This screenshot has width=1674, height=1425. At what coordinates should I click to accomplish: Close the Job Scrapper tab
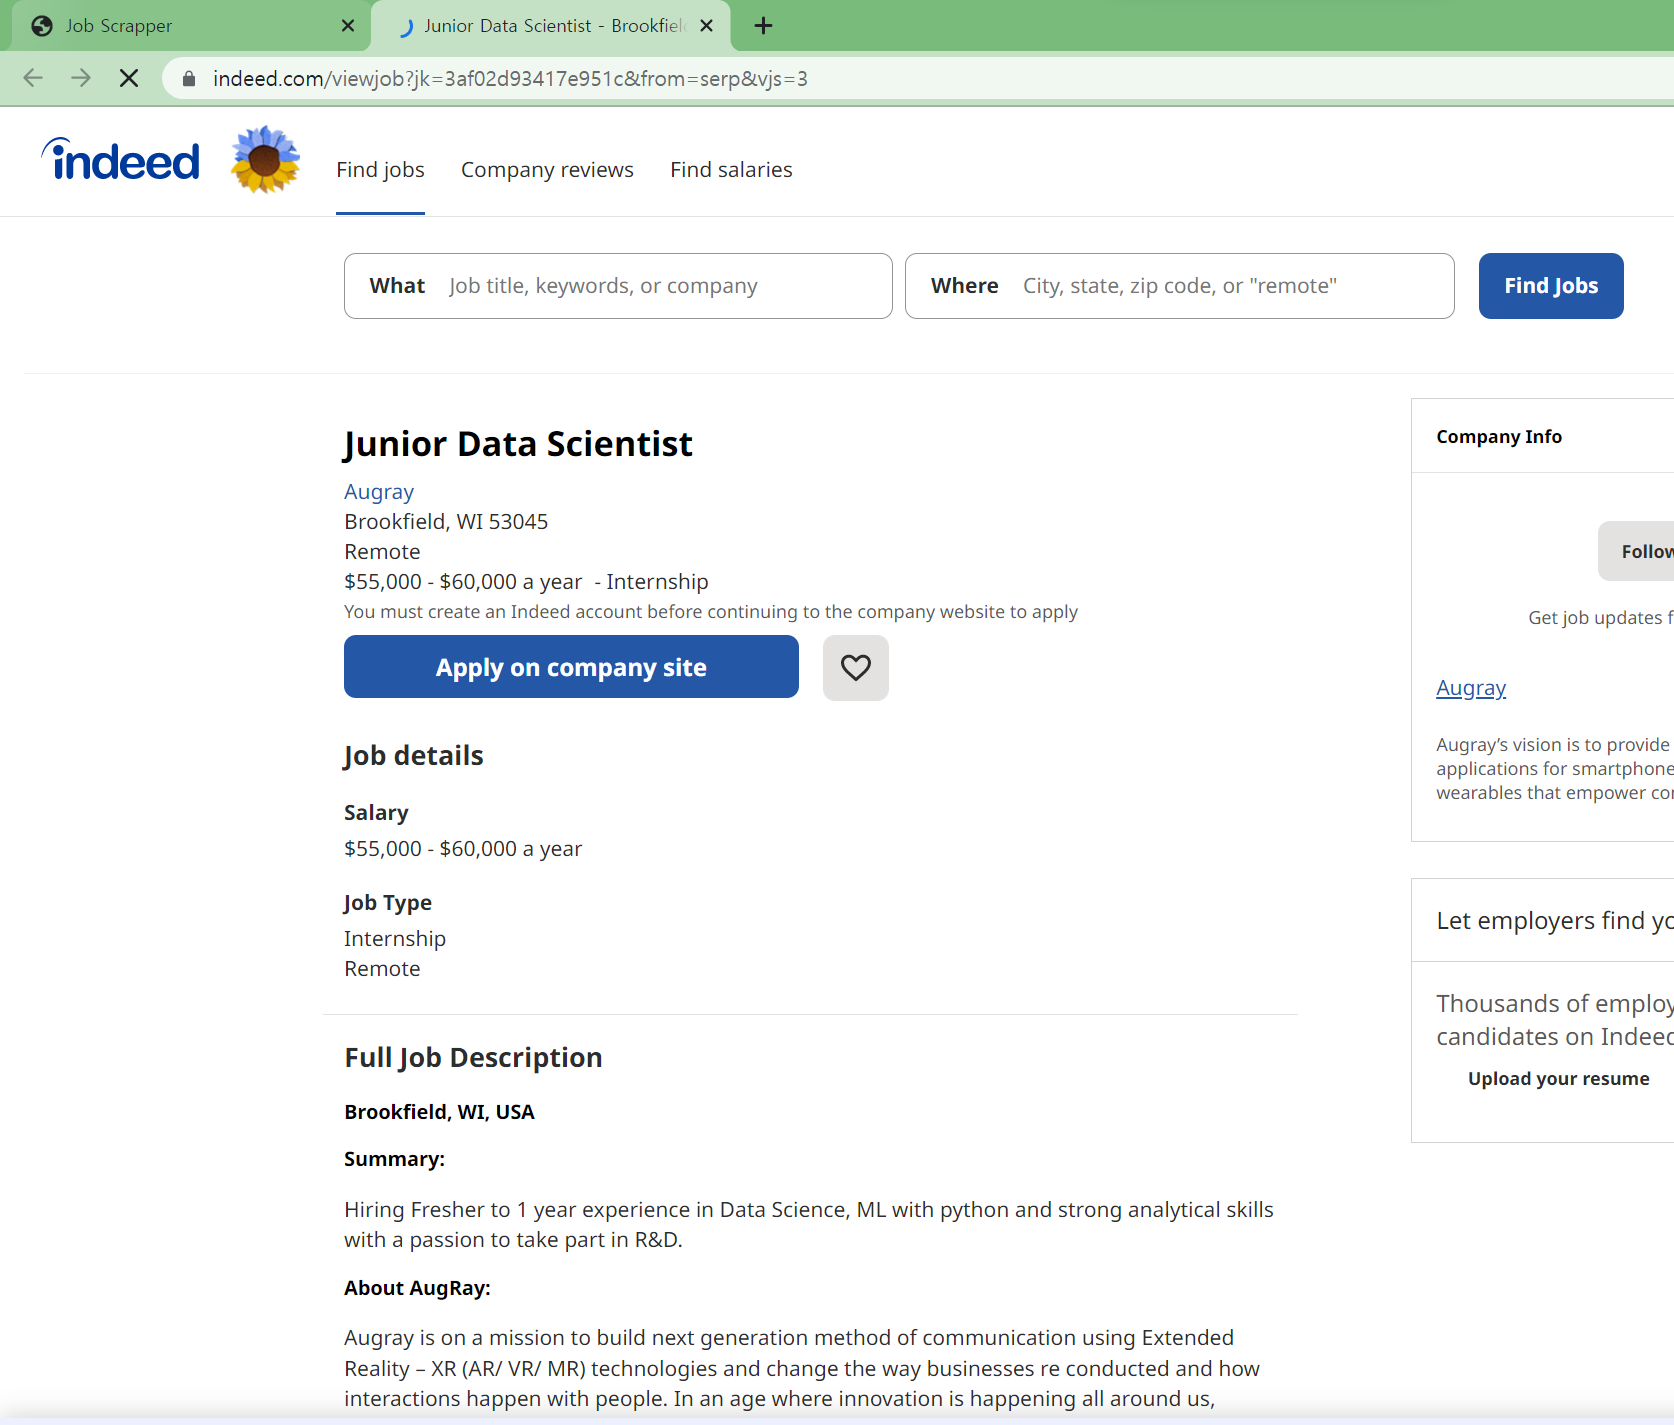(348, 26)
